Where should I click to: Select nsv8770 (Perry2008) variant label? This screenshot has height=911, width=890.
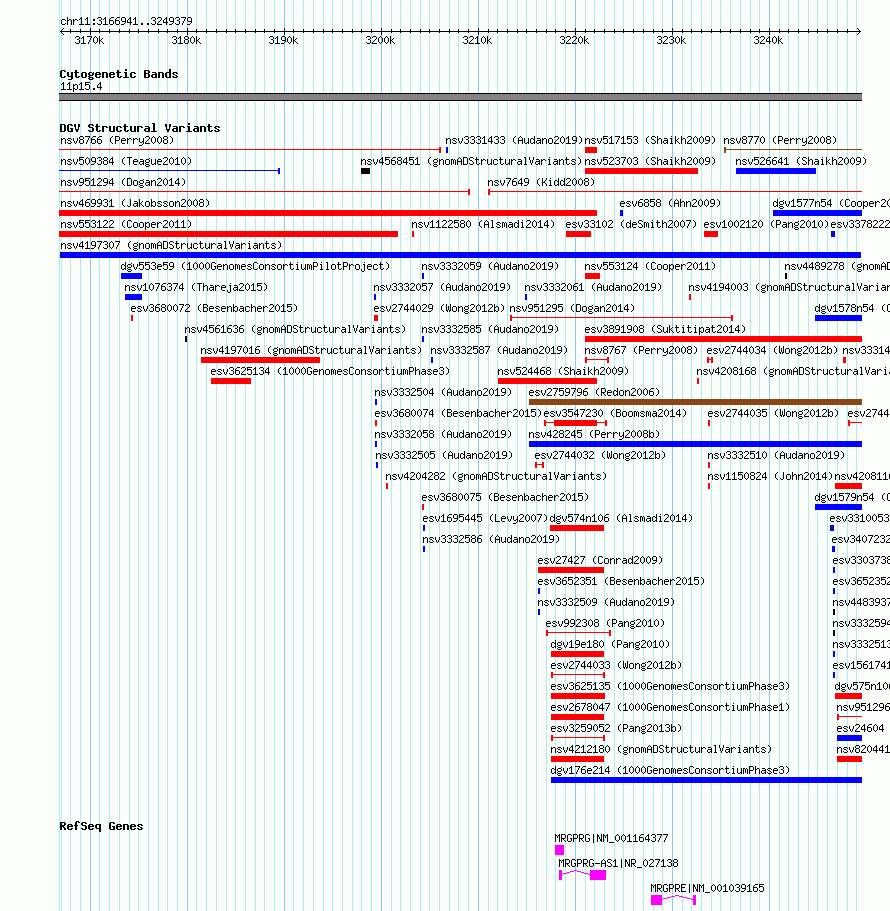pos(780,141)
